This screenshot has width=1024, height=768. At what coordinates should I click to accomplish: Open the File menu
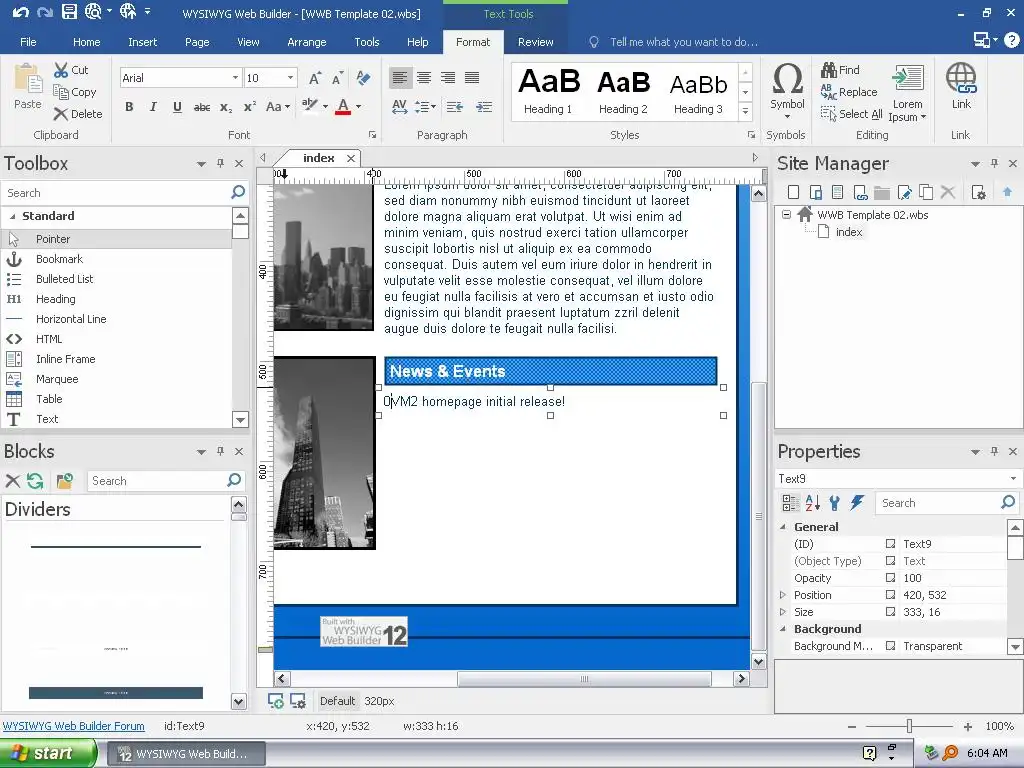pos(28,42)
